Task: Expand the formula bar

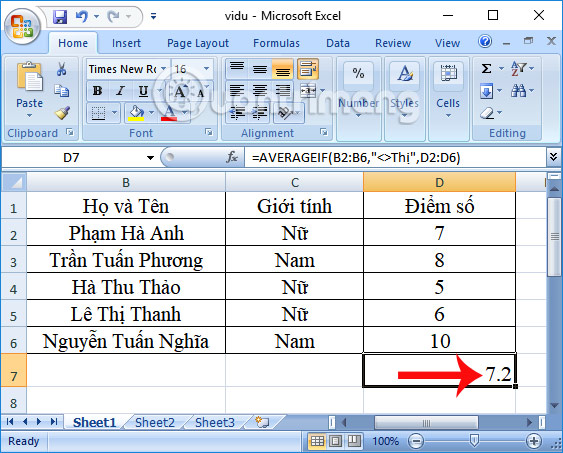Action: click(x=554, y=157)
